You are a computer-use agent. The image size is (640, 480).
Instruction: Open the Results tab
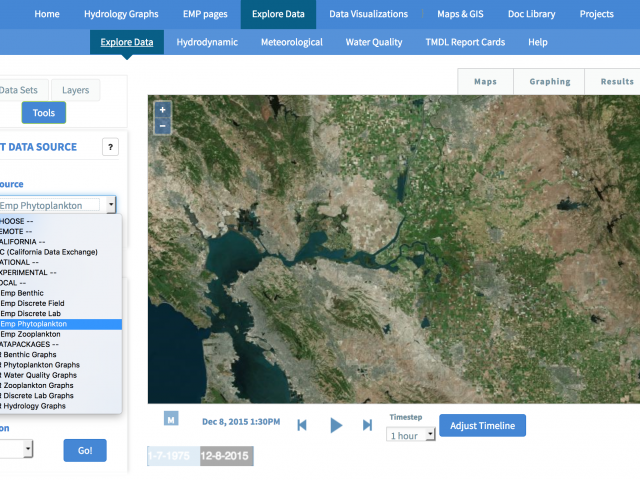point(614,82)
